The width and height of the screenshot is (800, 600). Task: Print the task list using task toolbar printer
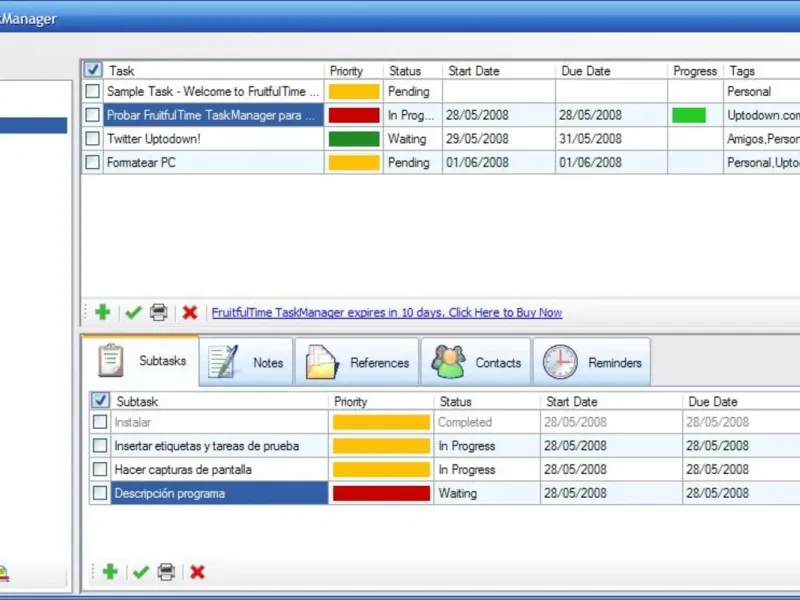pos(159,312)
